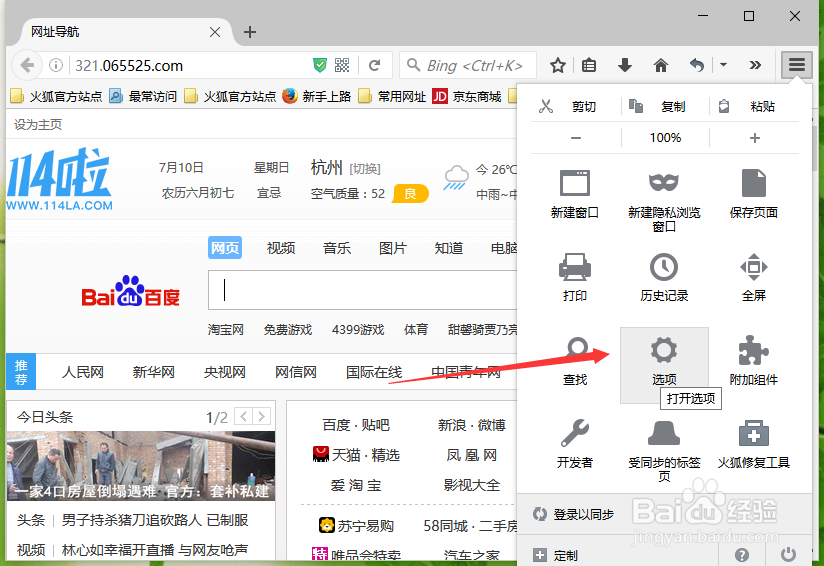Click 登录以同步 sign in to sync
This screenshot has height=566, width=824.
pyautogui.click(x=583, y=514)
